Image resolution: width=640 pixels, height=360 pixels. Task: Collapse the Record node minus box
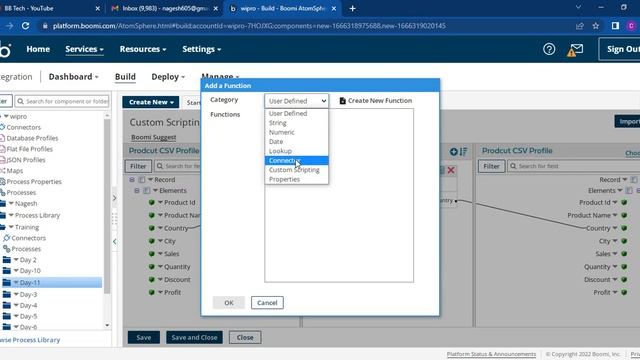[132, 180]
